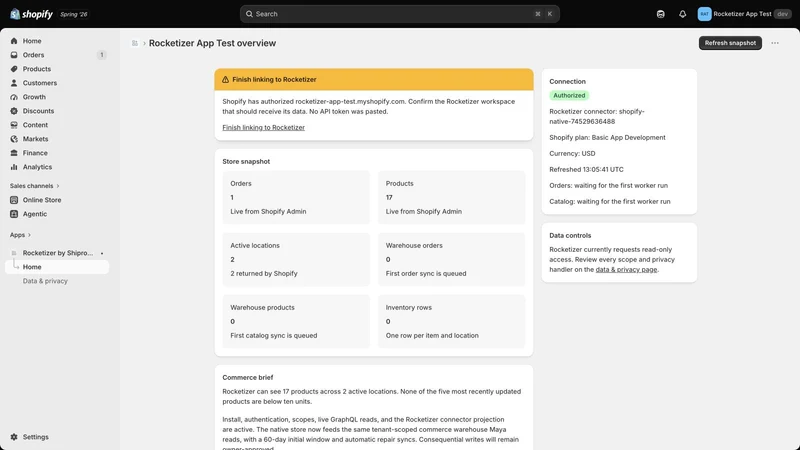The image size is (800, 450).
Task: Open Finance in the sidebar
Action: point(57,153)
